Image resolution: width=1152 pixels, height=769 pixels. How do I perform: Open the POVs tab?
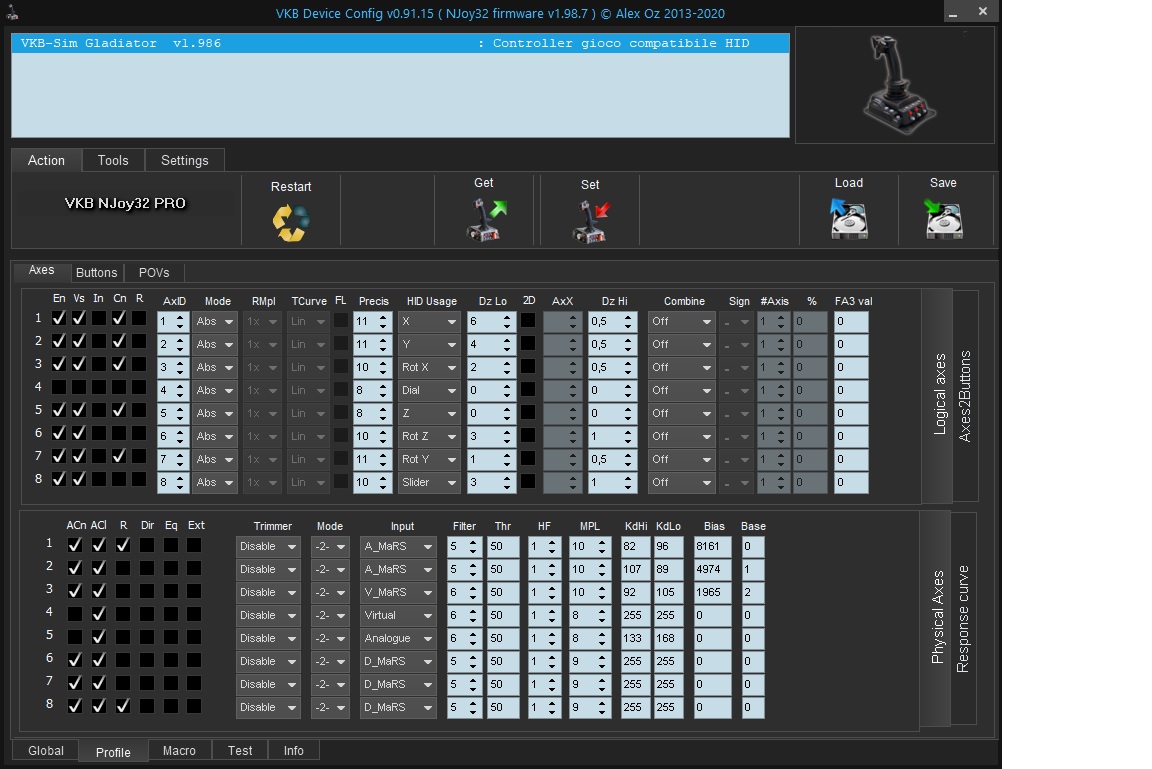pos(154,272)
